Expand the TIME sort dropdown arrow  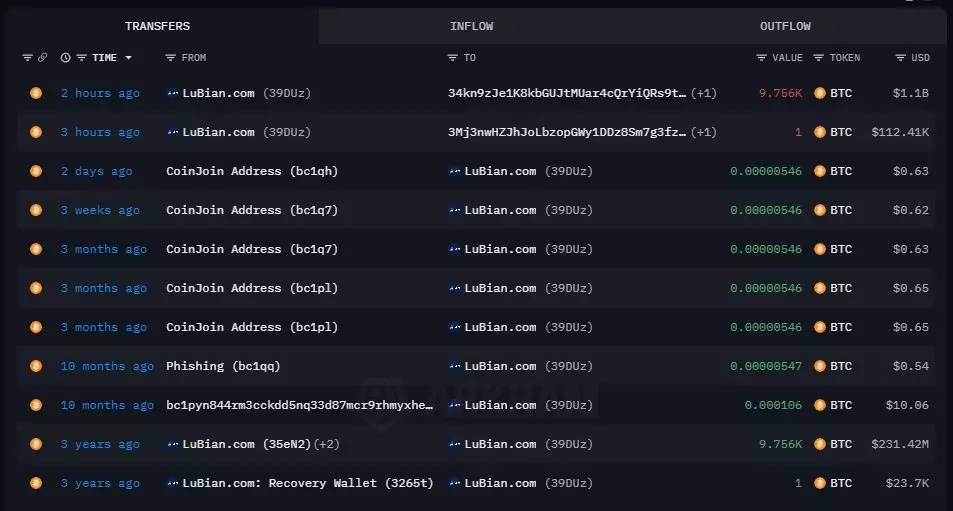point(128,58)
